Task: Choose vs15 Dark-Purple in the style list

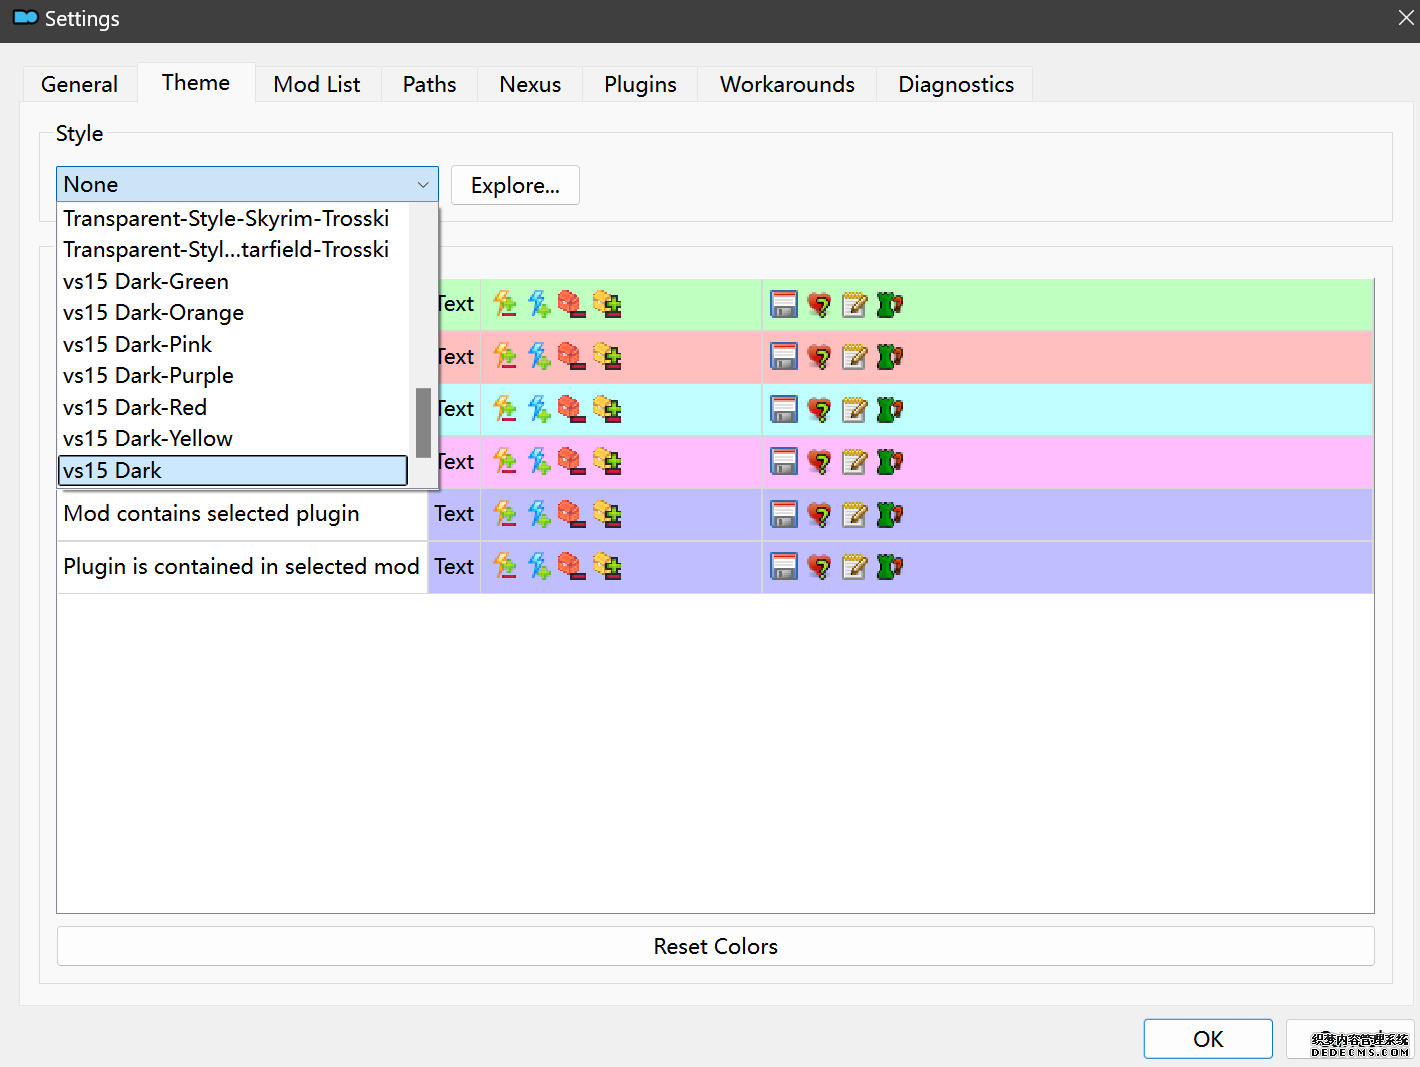Action: click(x=148, y=376)
